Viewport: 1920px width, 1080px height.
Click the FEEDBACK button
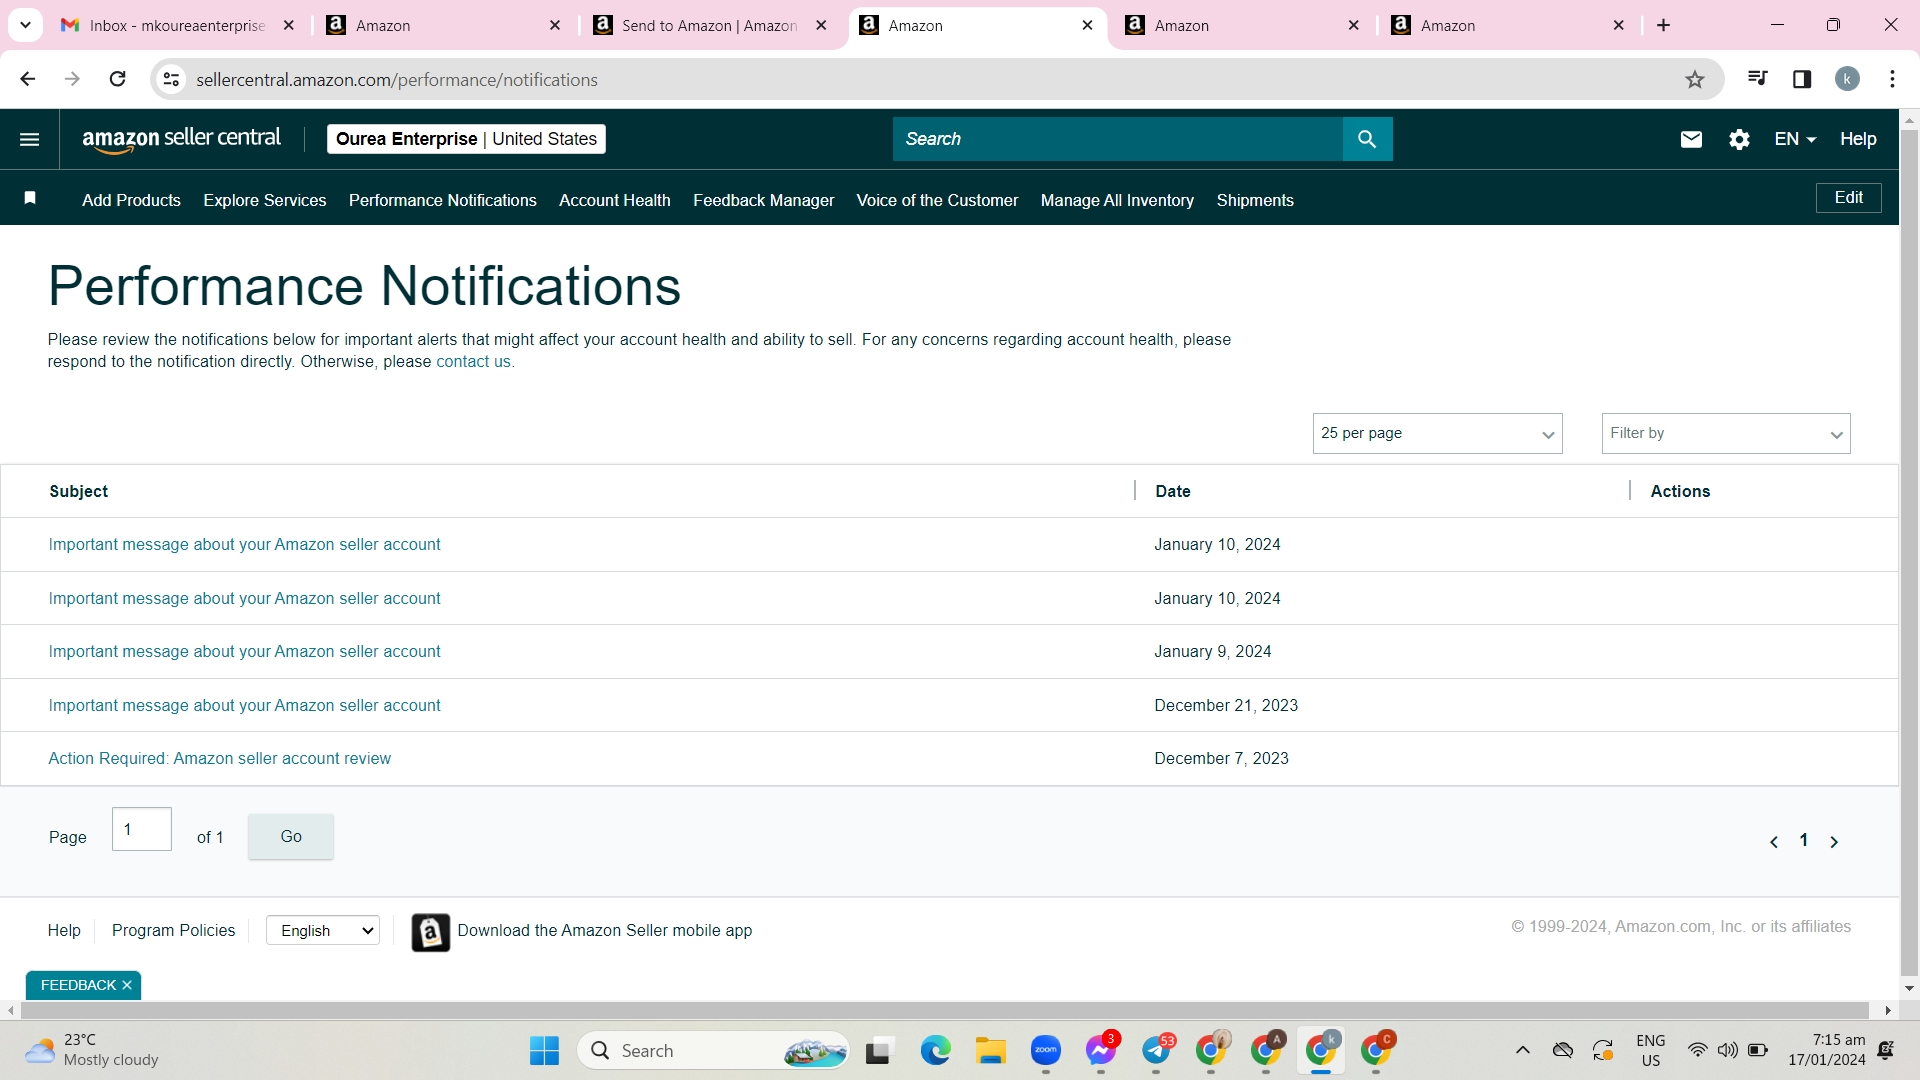78,985
